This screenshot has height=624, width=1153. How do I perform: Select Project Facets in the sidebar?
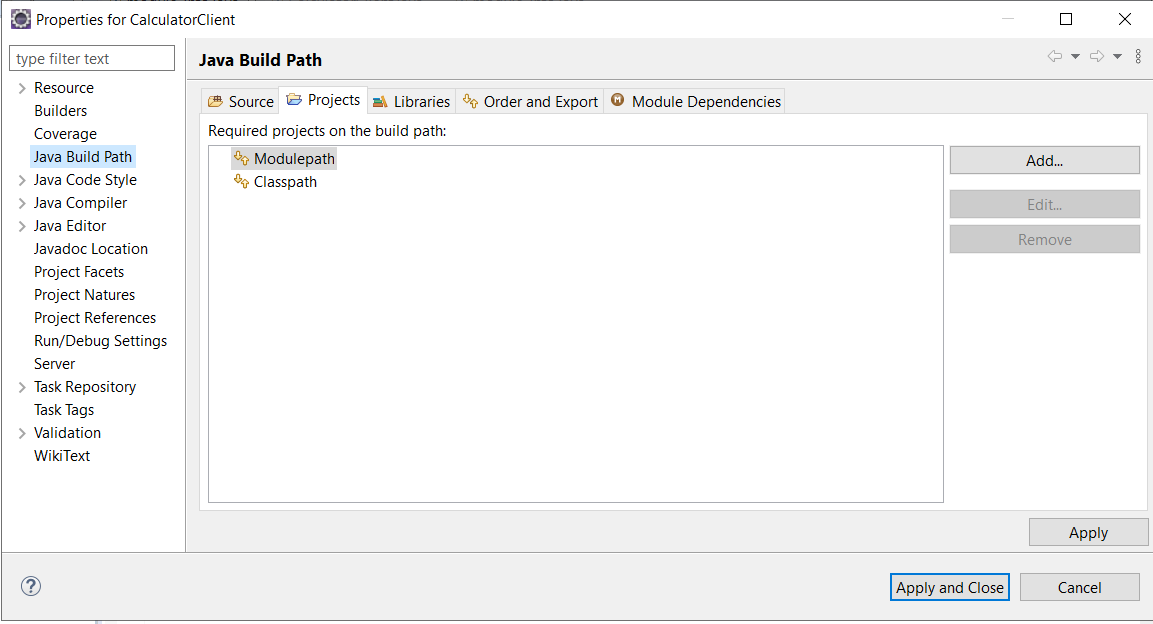(x=79, y=272)
